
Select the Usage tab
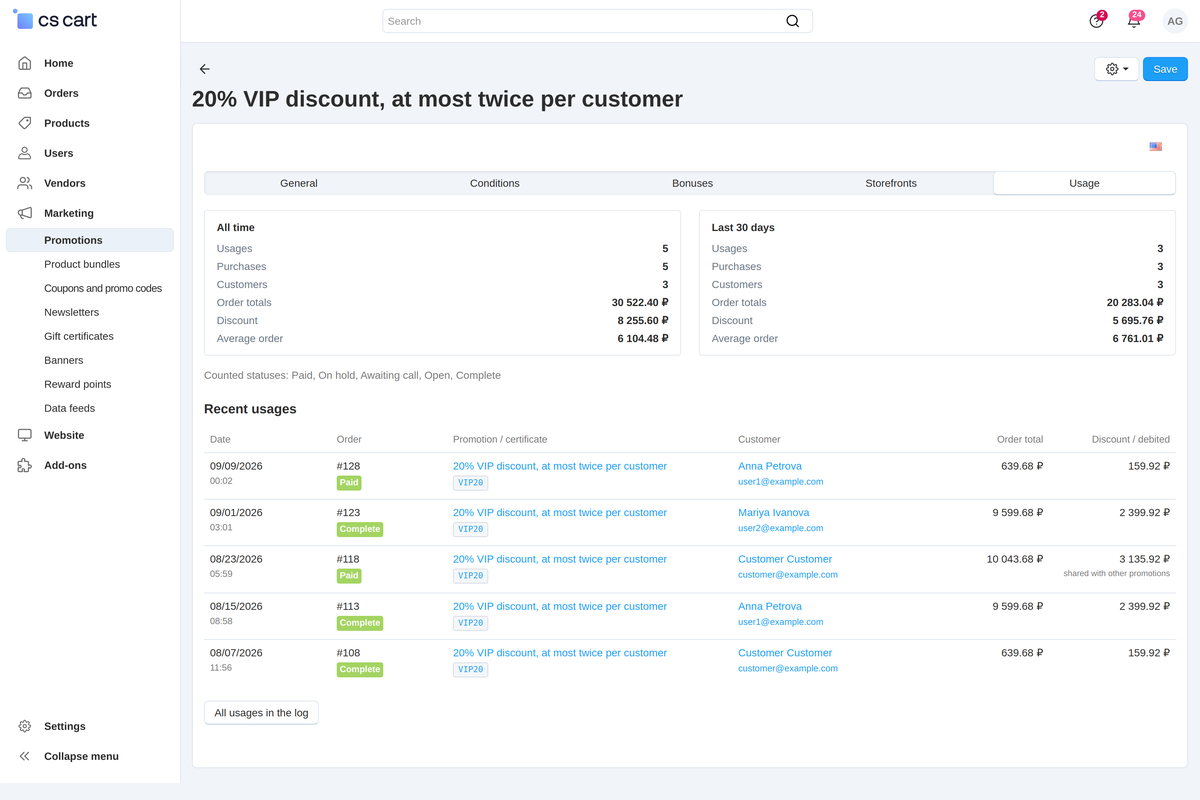(x=1084, y=183)
